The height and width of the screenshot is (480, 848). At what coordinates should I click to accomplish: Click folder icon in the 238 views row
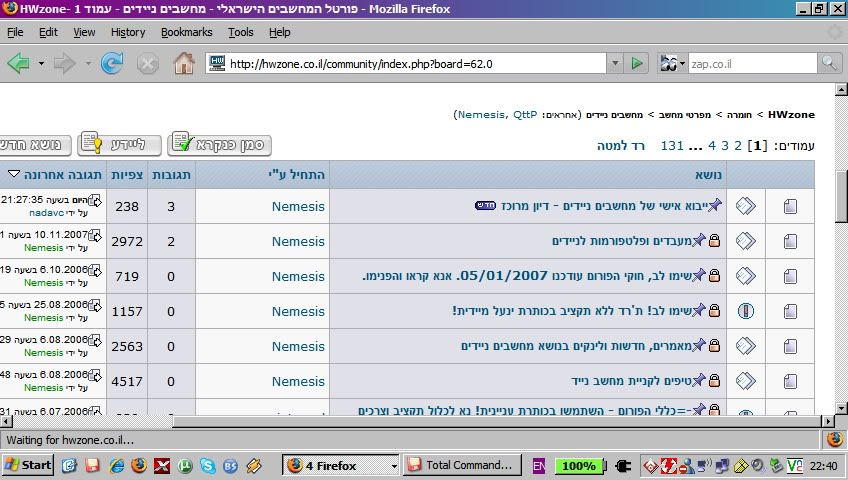(790, 206)
